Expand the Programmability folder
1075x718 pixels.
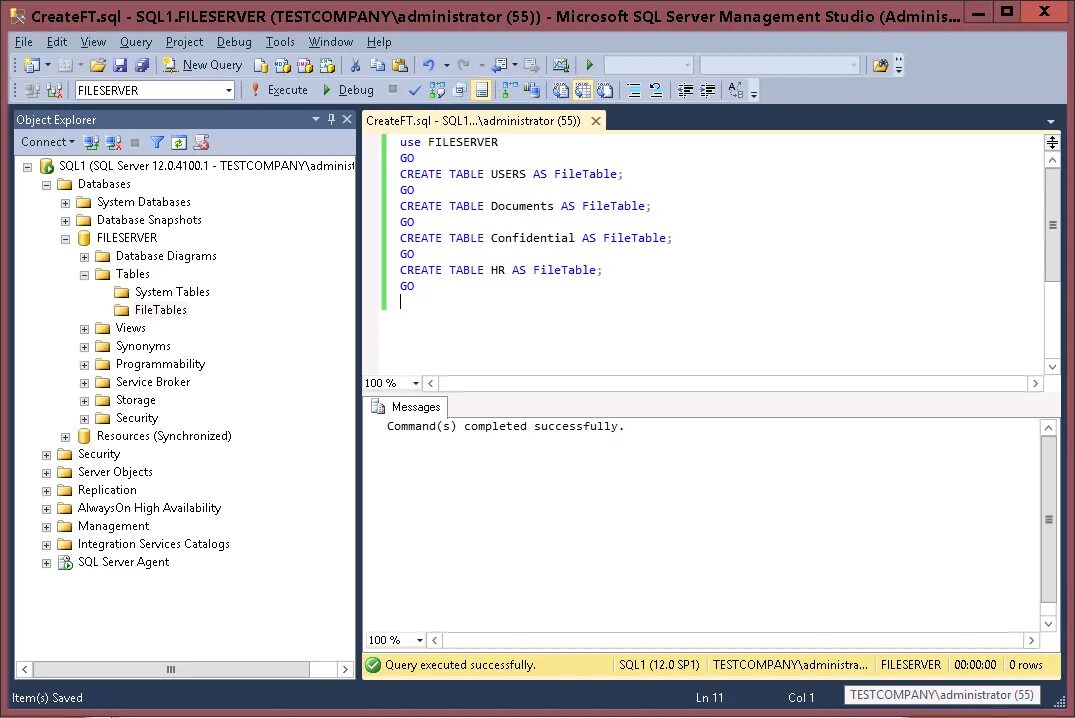tap(84, 366)
